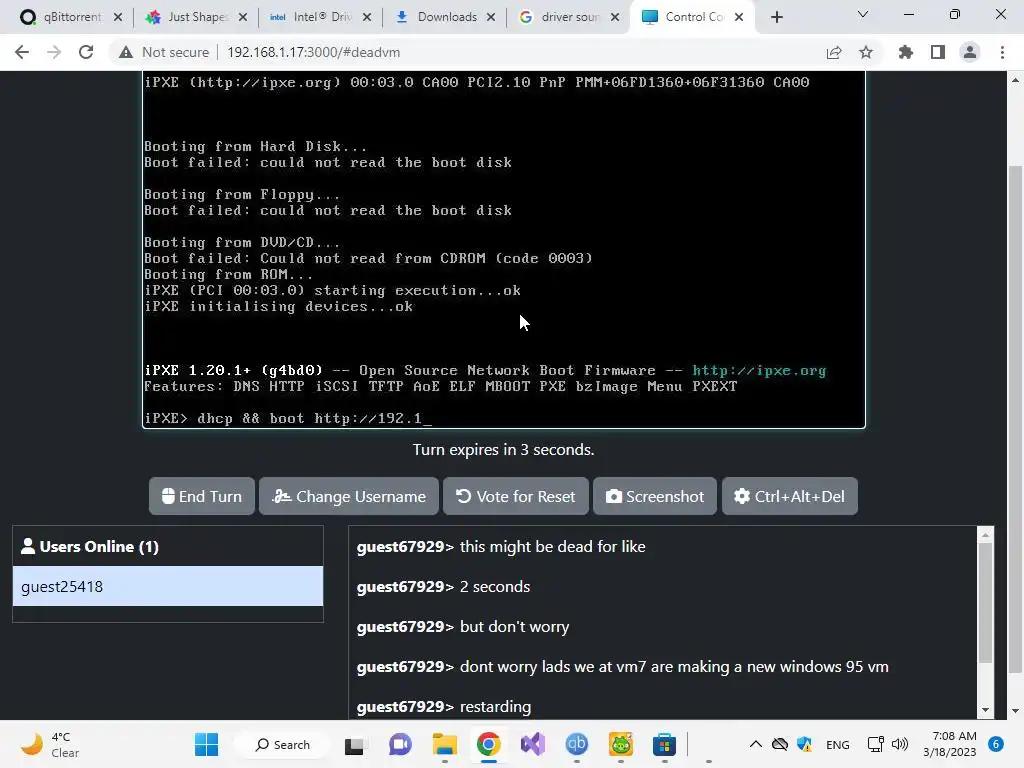Select user guest25418 in Users Online
Viewport: 1024px width, 768px height.
(x=168, y=586)
